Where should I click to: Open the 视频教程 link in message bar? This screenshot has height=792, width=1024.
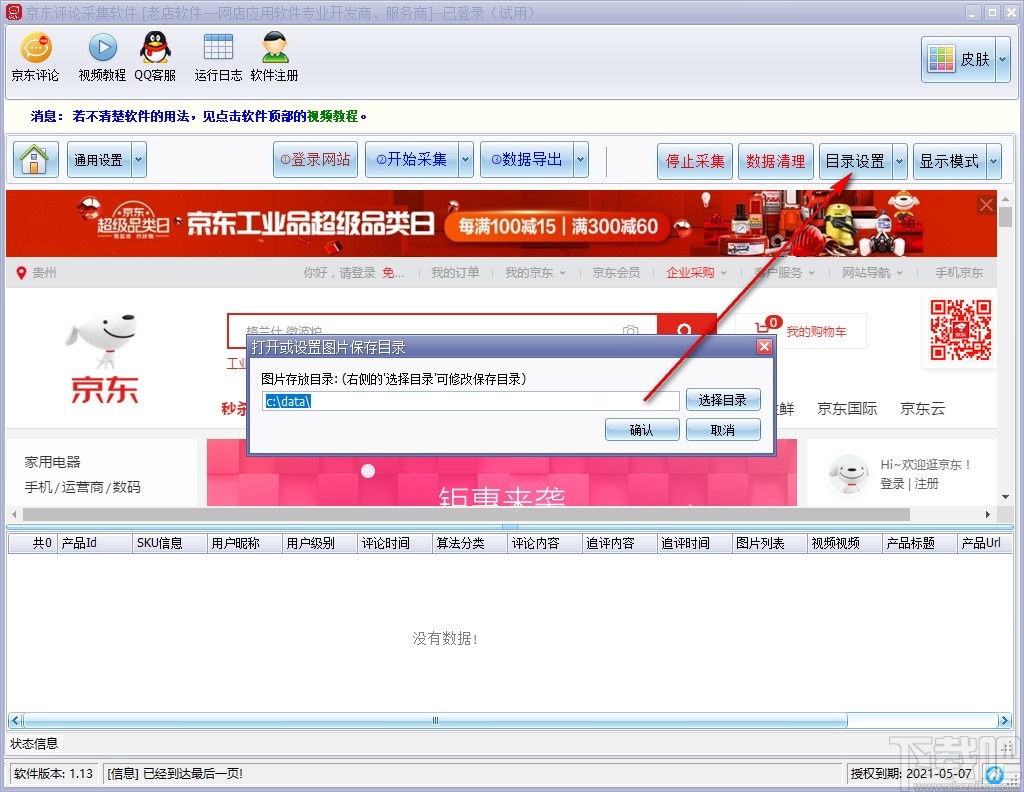(x=332, y=116)
